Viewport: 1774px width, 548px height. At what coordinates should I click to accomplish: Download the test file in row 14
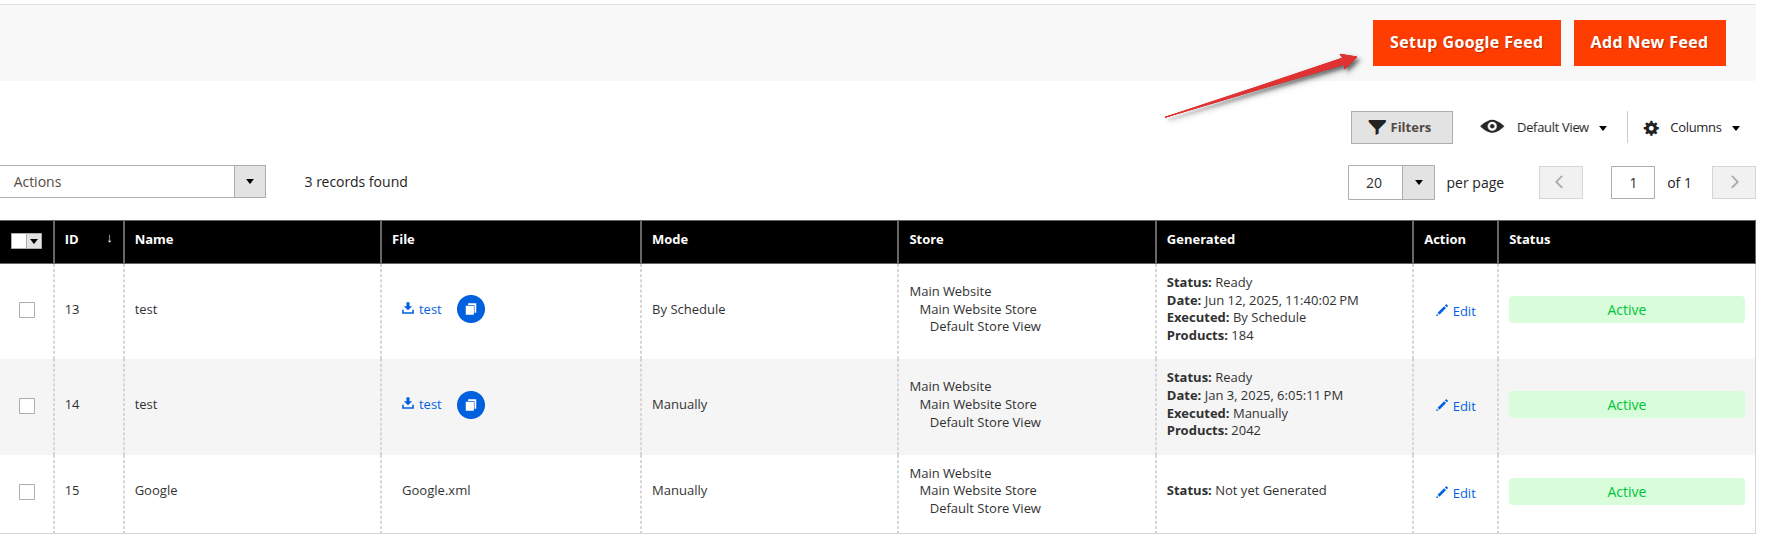pyautogui.click(x=422, y=404)
